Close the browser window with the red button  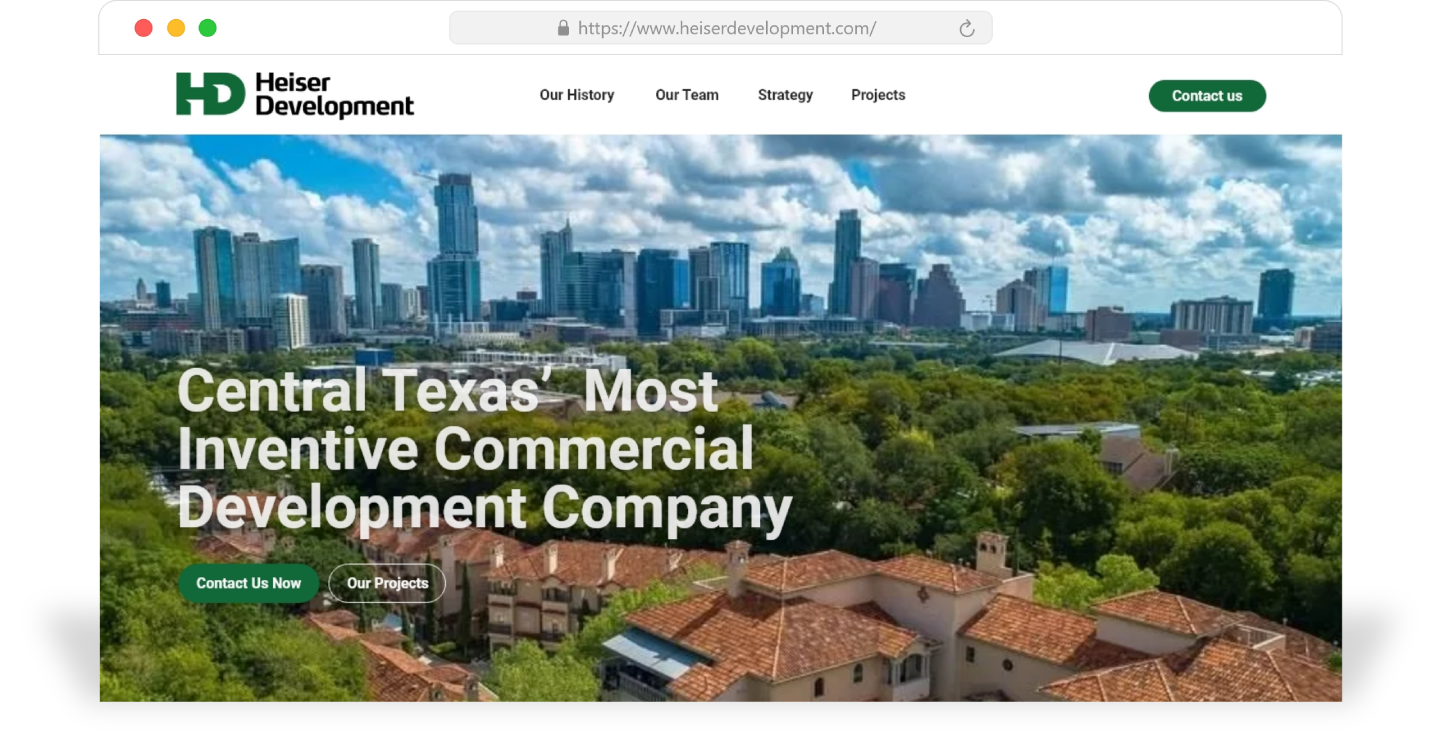point(143,28)
